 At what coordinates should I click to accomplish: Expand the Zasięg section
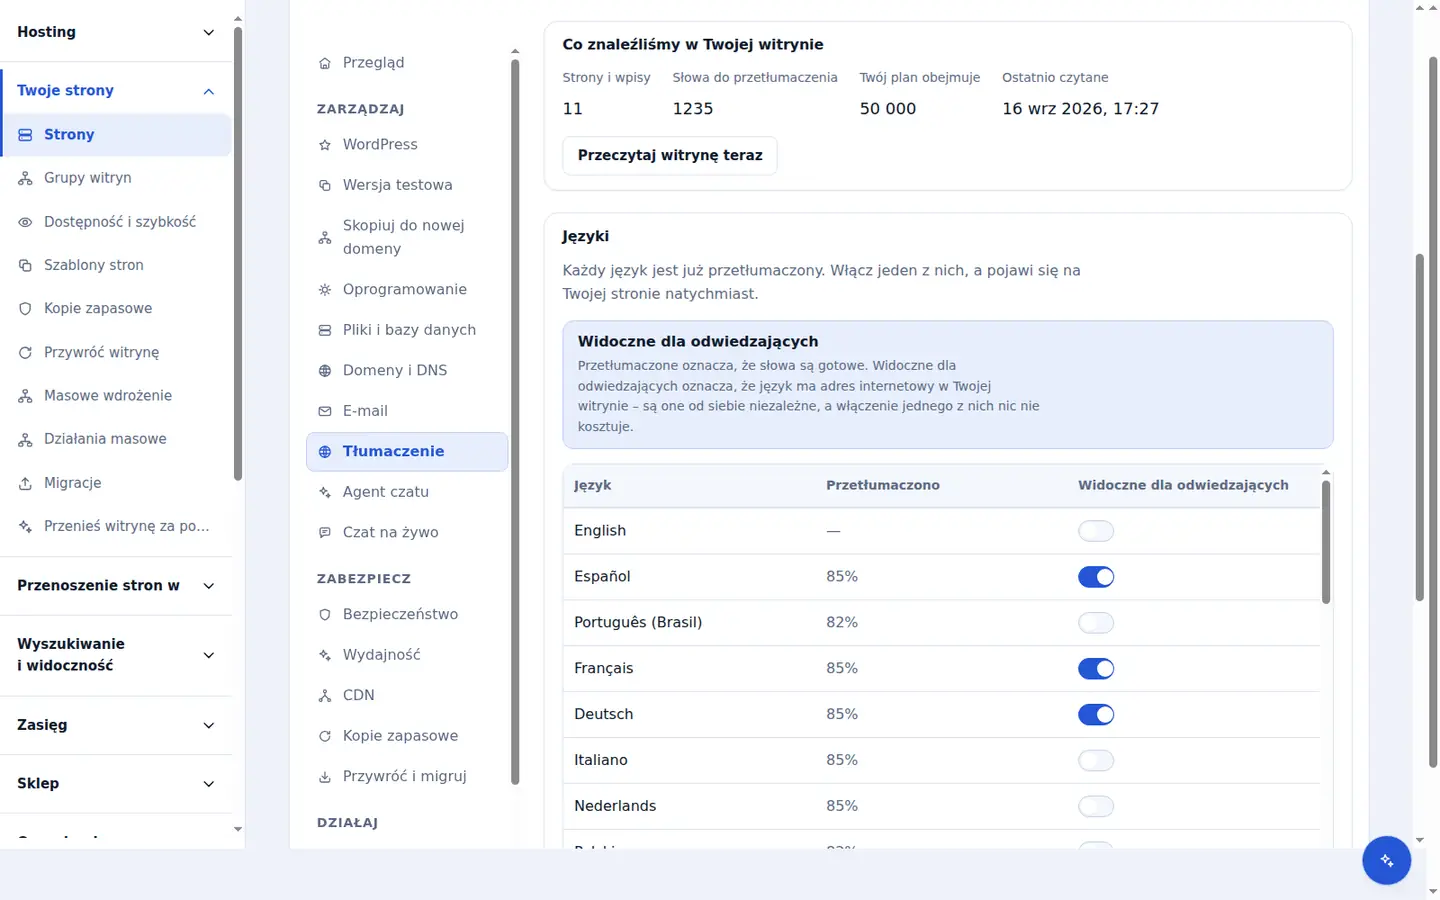tap(116, 726)
